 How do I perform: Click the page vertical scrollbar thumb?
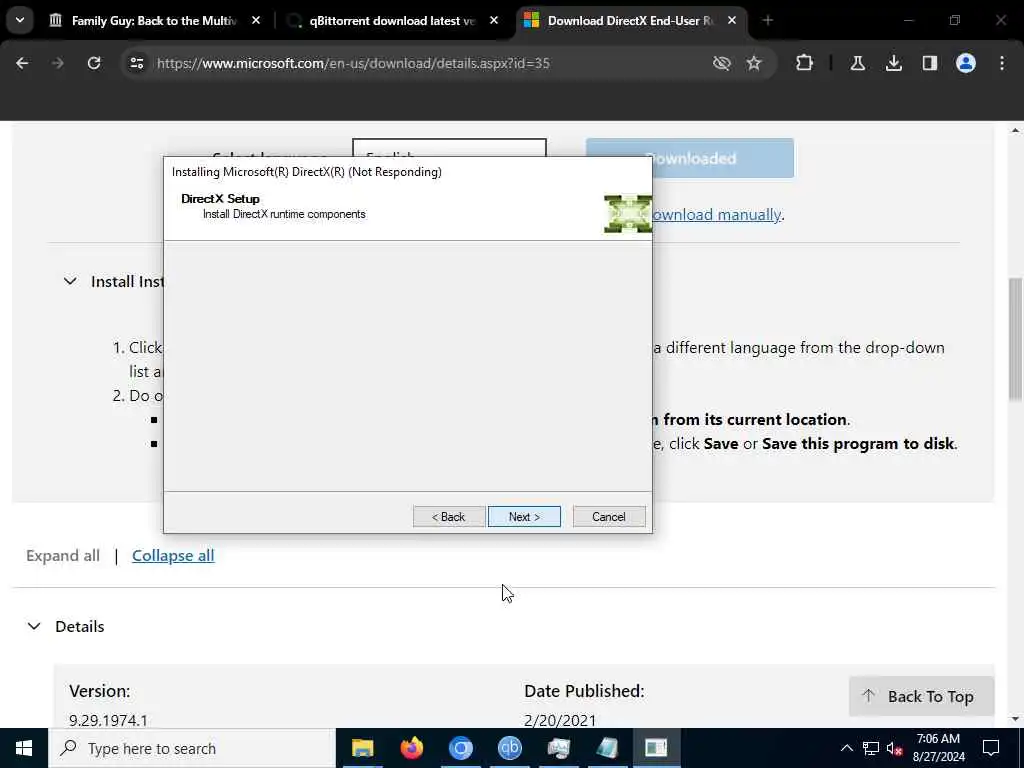coord(1015,338)
